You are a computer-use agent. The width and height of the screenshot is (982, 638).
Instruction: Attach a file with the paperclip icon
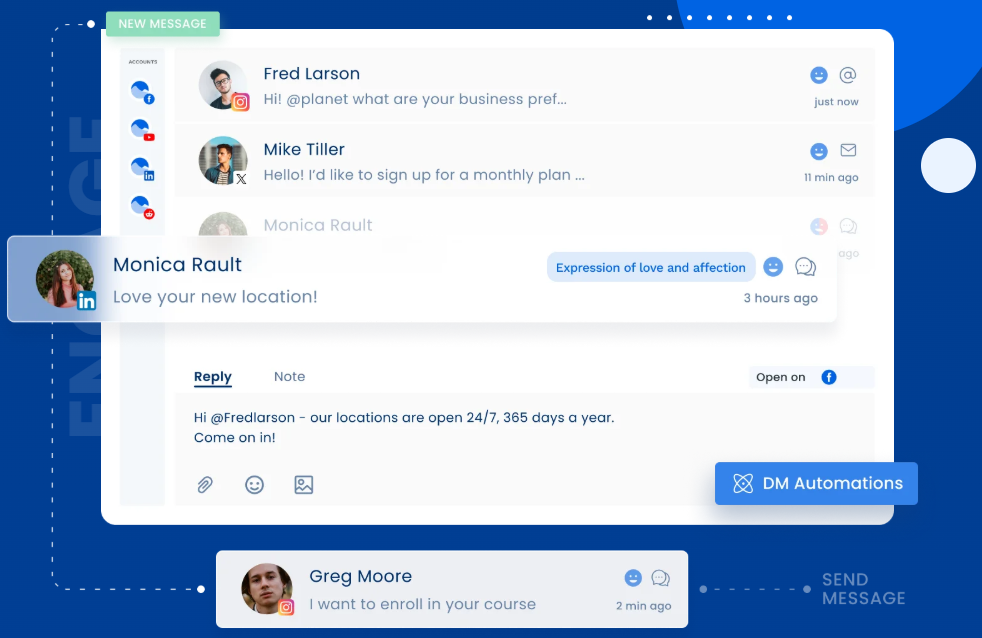(205, 485)
